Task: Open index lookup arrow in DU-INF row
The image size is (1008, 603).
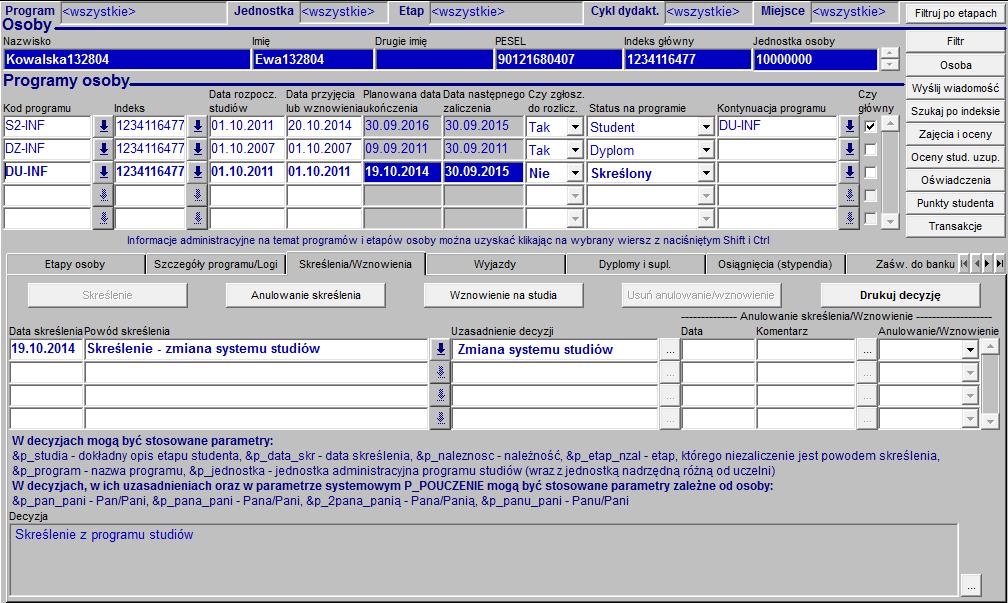Action: (x=197, y=173)
